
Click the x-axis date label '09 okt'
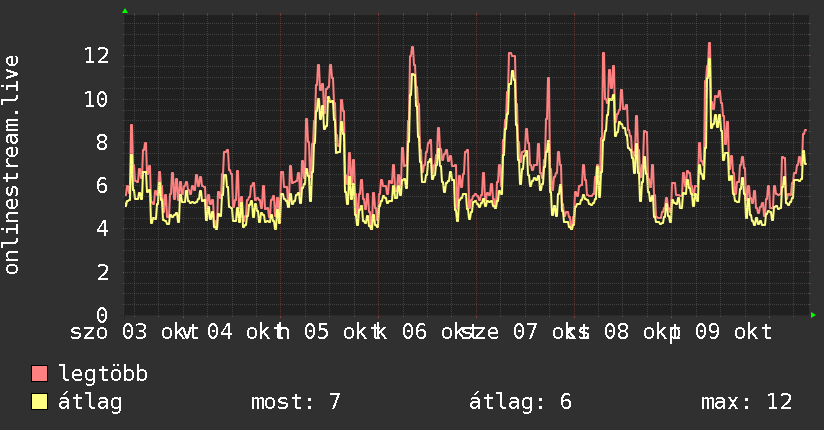[734, 332]
